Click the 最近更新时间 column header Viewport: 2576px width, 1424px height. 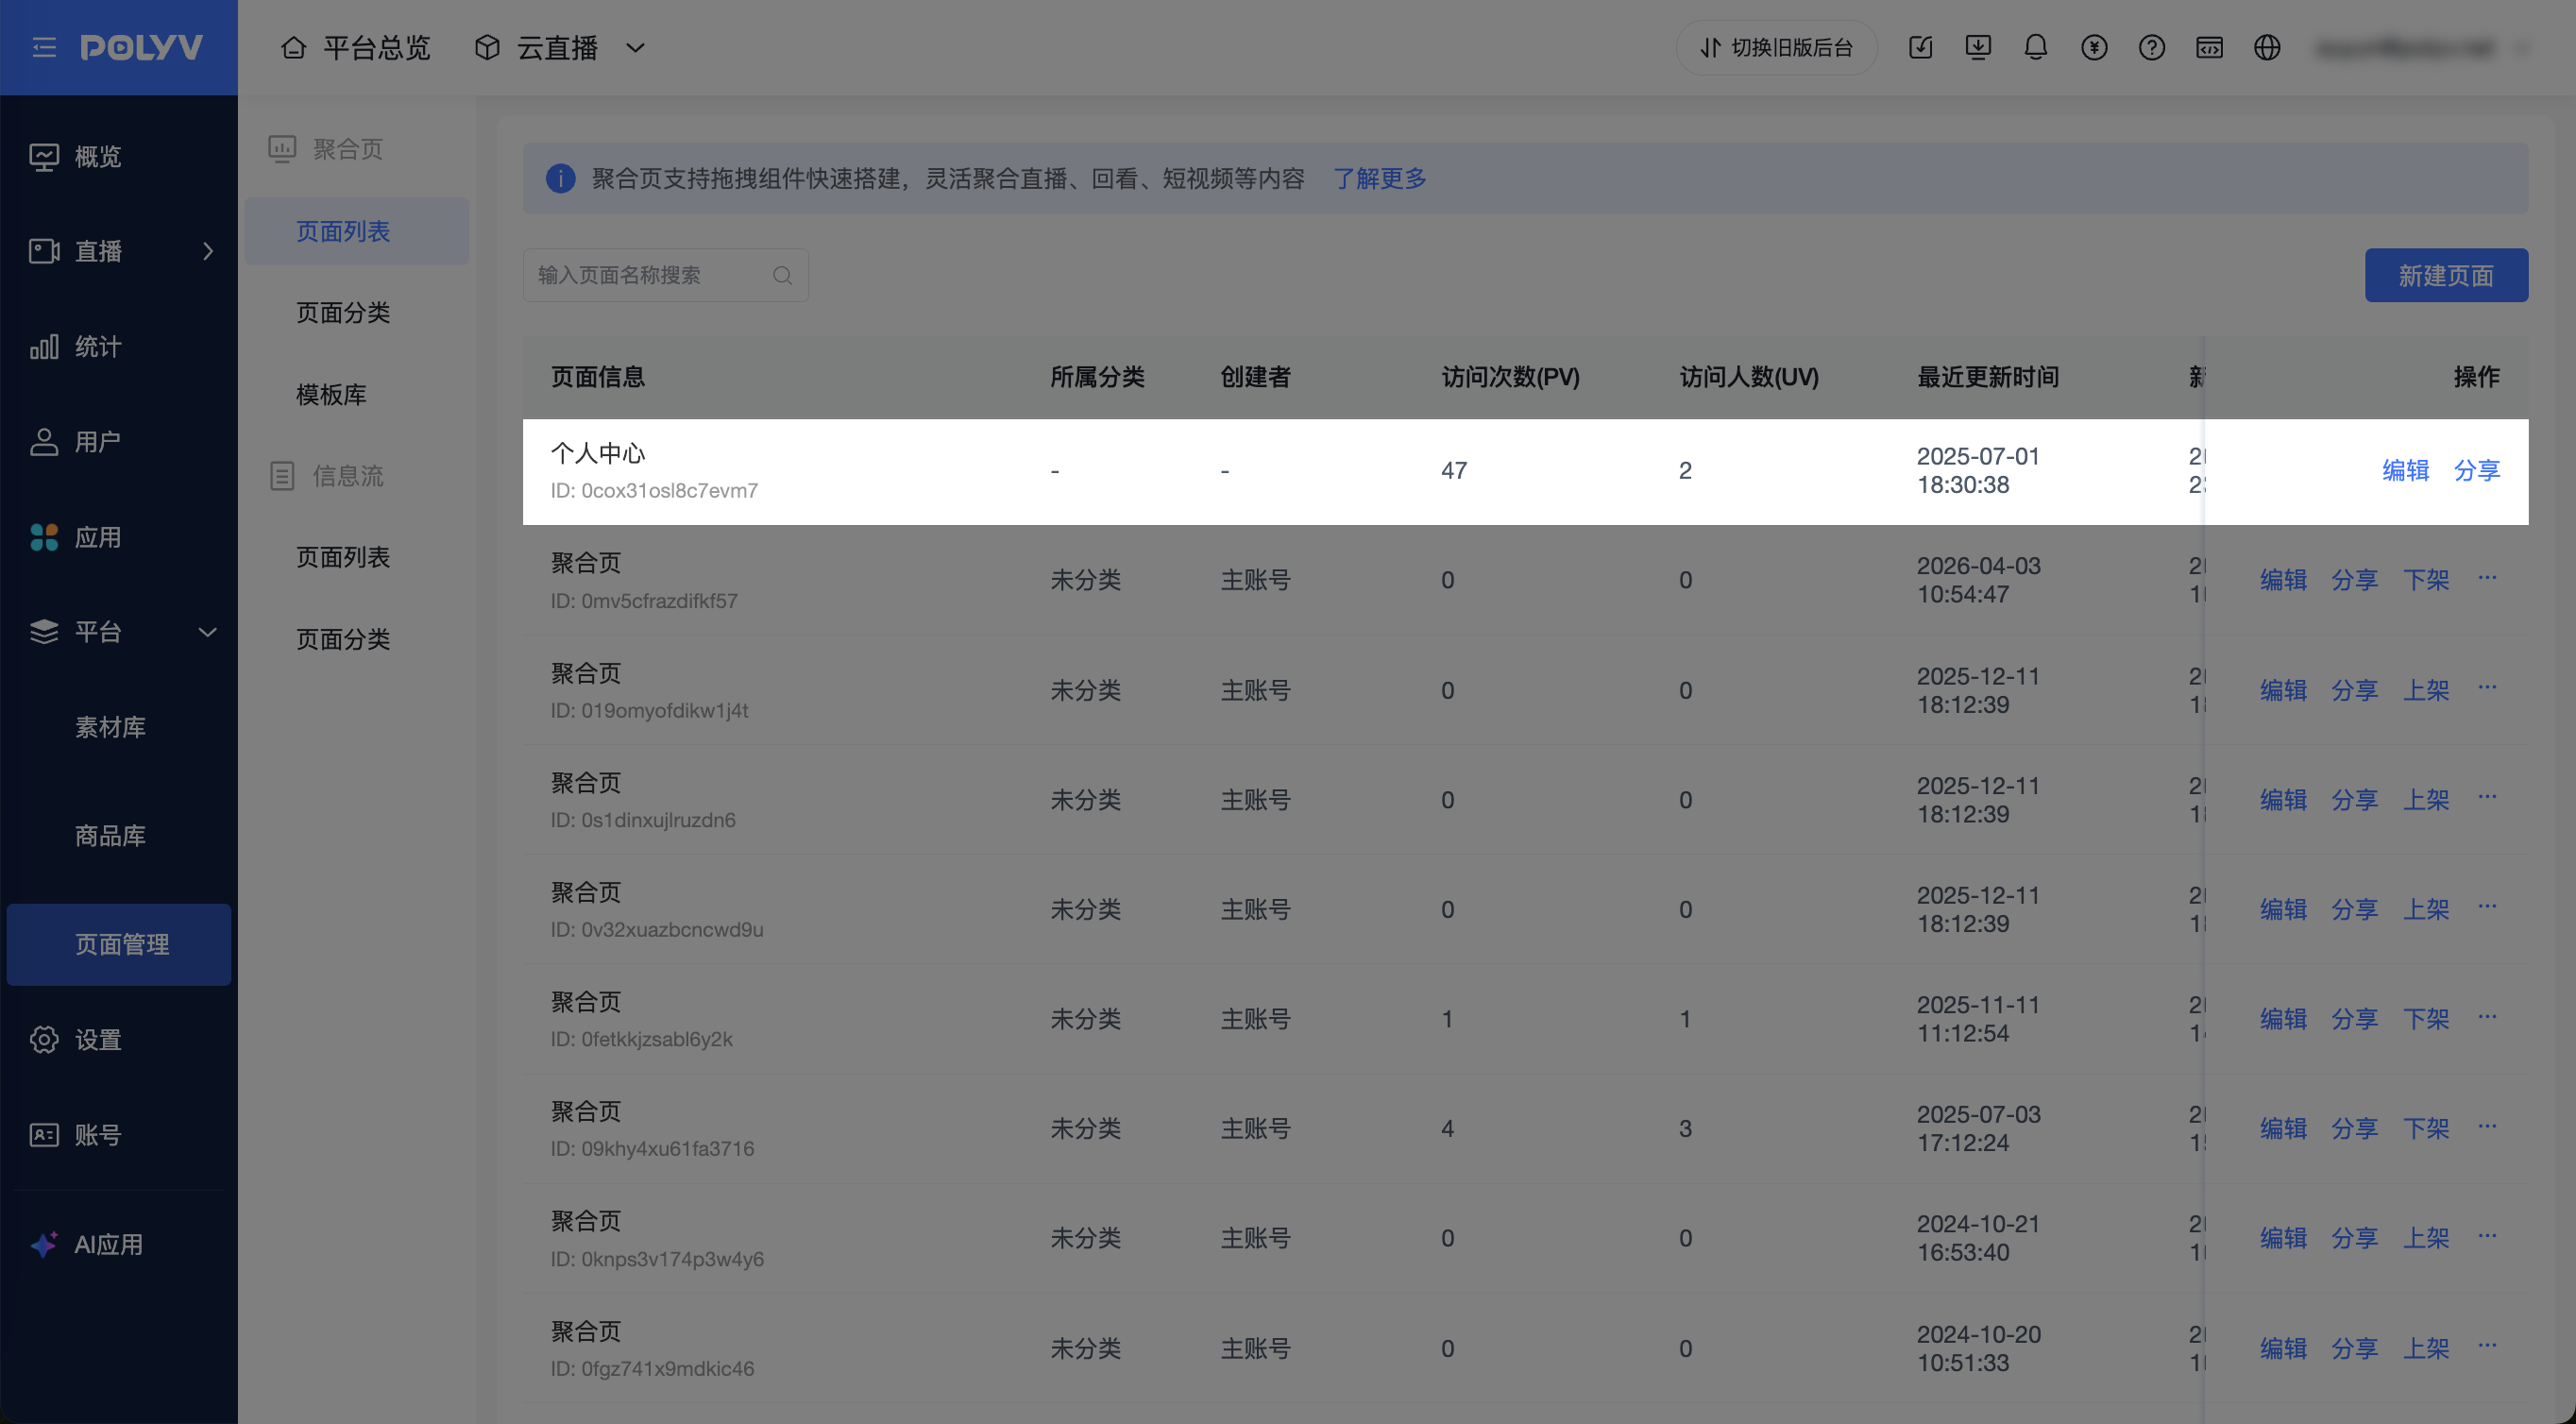pyautogui.click(x=1987, y=377)
